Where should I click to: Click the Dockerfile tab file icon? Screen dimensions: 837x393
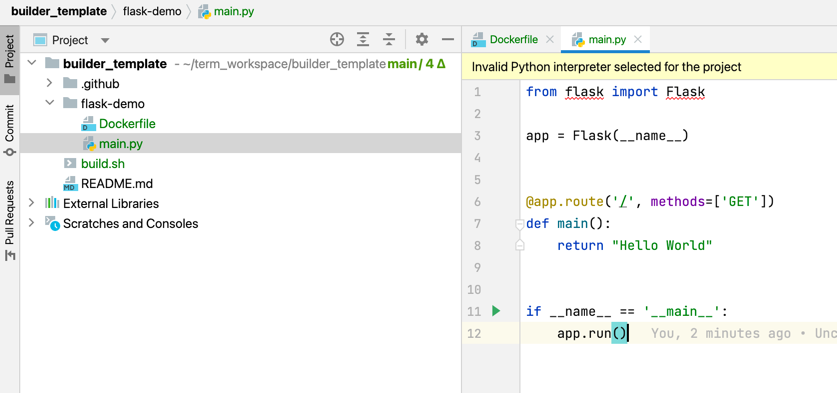477,40
